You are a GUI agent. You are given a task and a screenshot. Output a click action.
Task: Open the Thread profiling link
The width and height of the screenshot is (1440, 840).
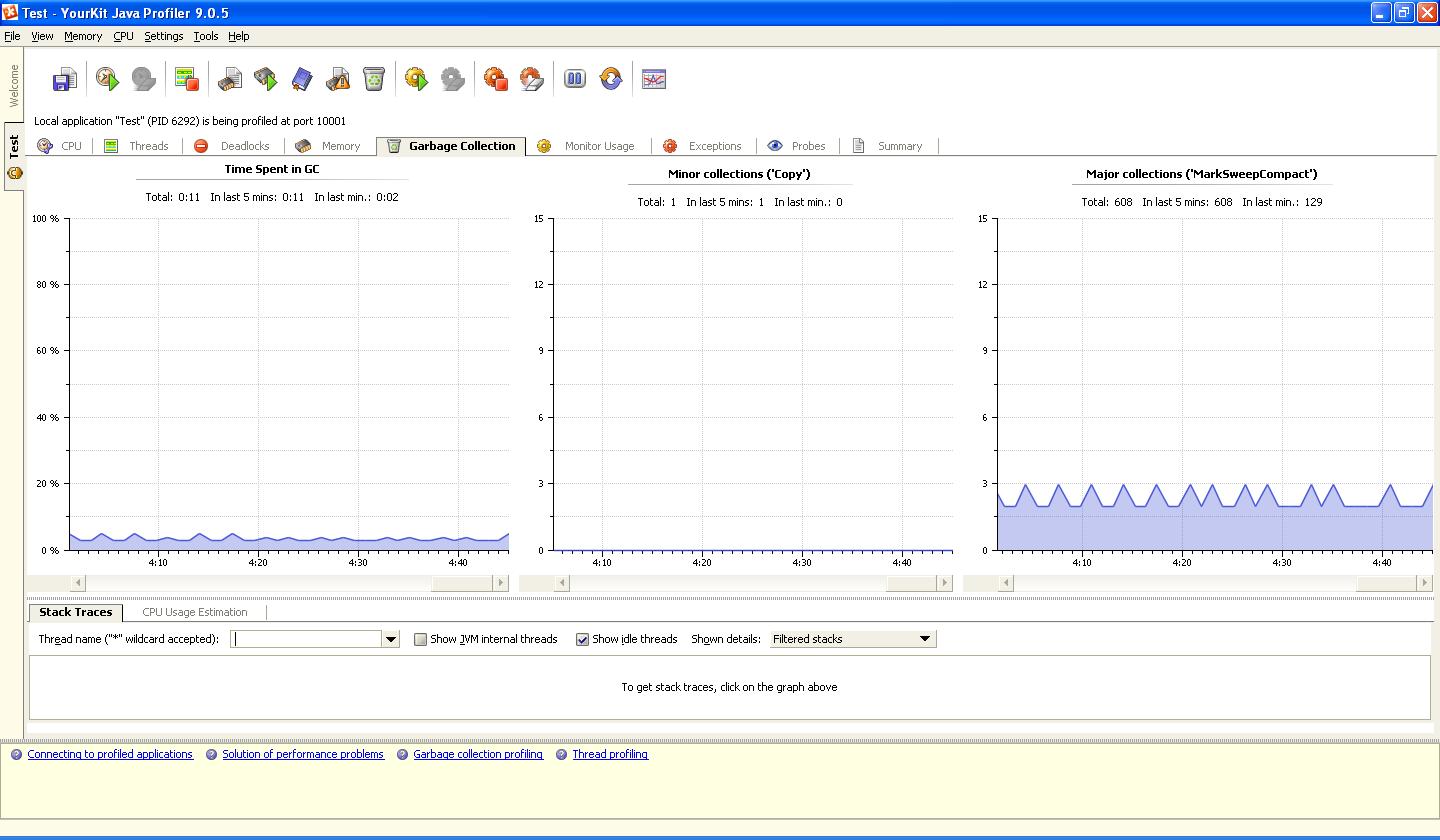tap(610, 755)
